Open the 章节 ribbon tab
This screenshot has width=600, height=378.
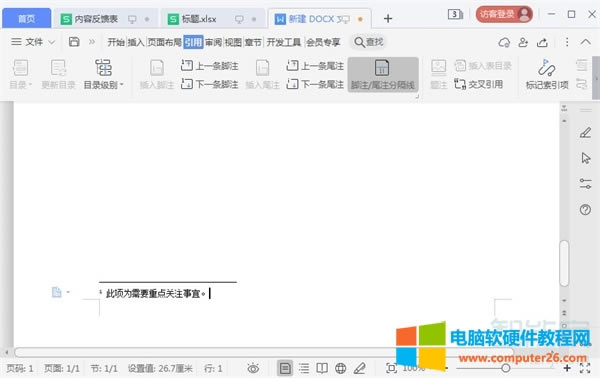point(253,42)
